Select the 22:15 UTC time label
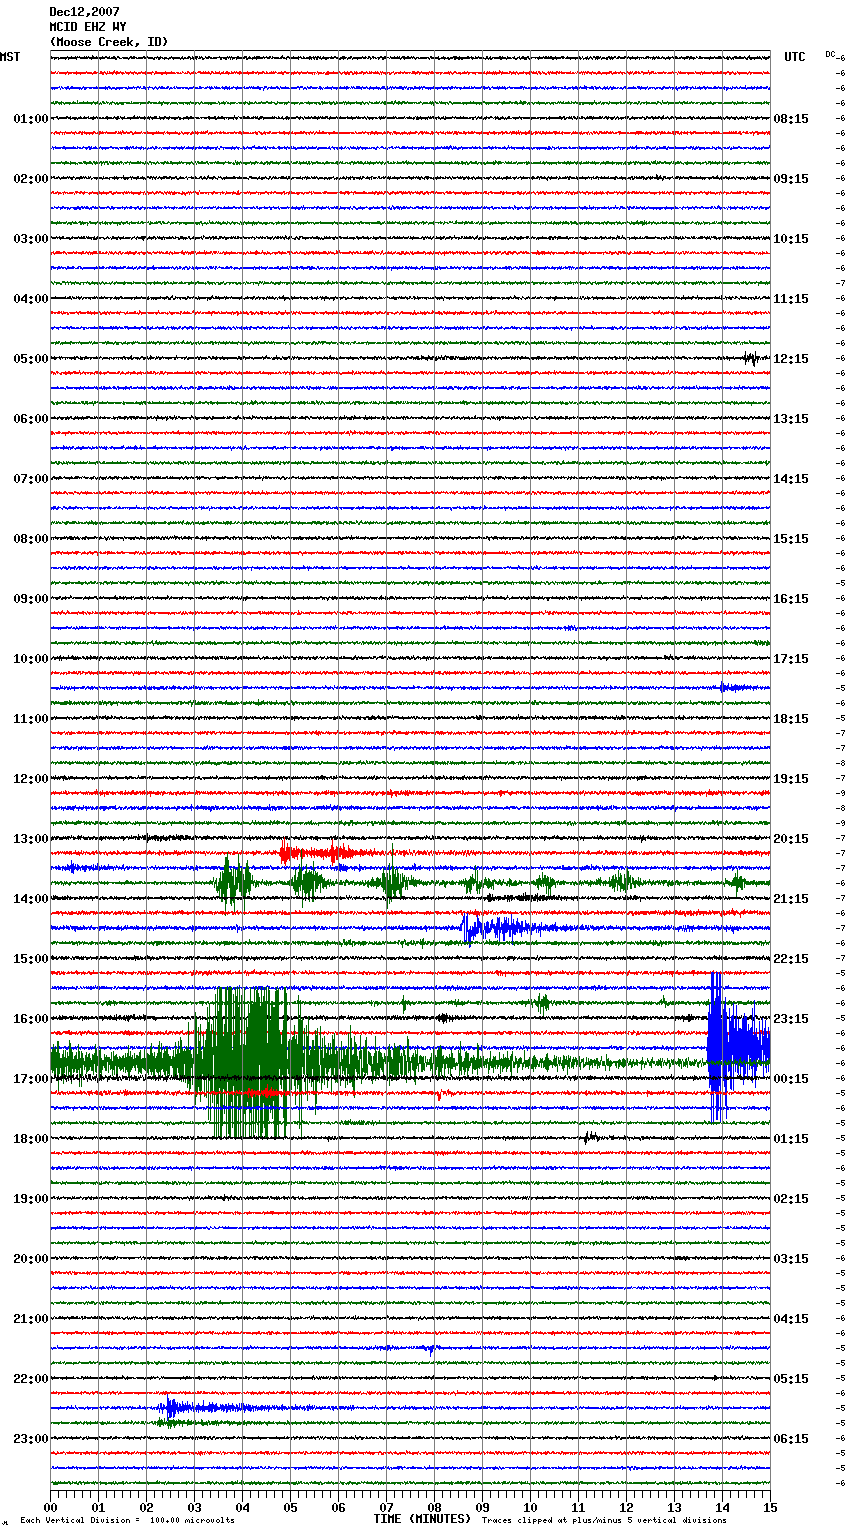This screenshot has height=1534, width=850. click(791, 959)
